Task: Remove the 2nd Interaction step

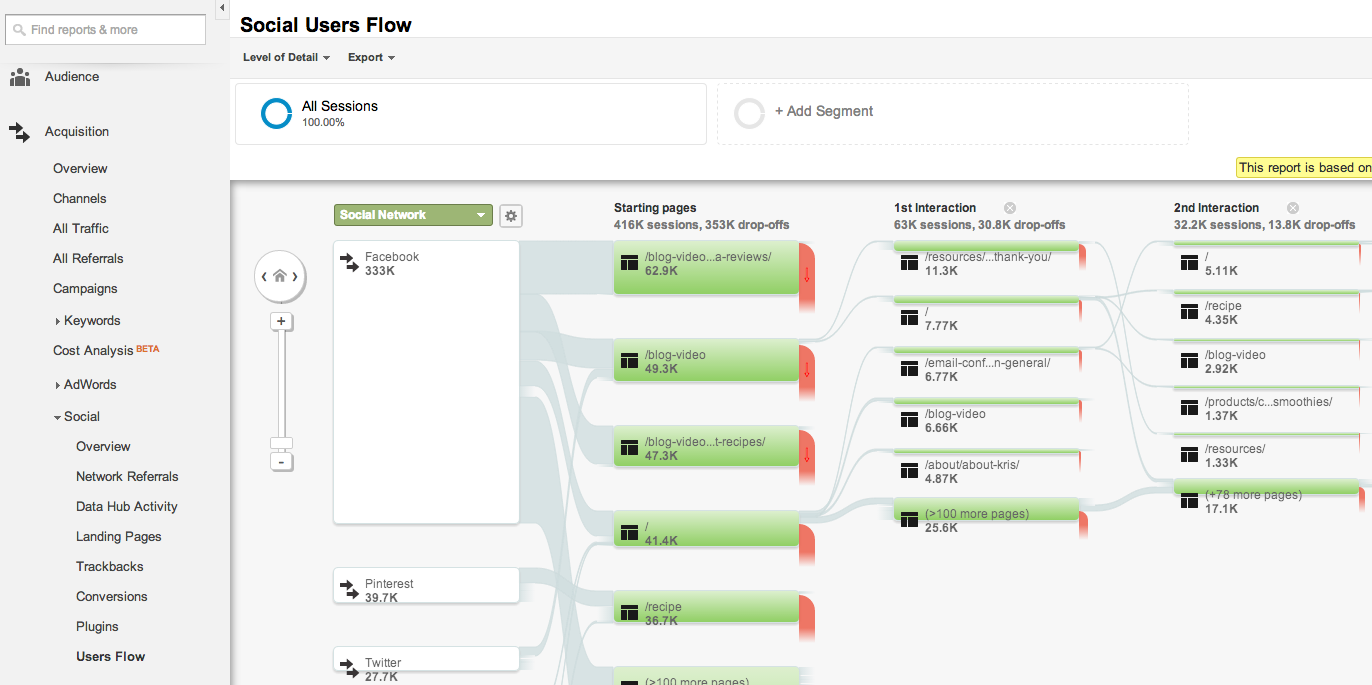Action: [x=1292, y=208]
